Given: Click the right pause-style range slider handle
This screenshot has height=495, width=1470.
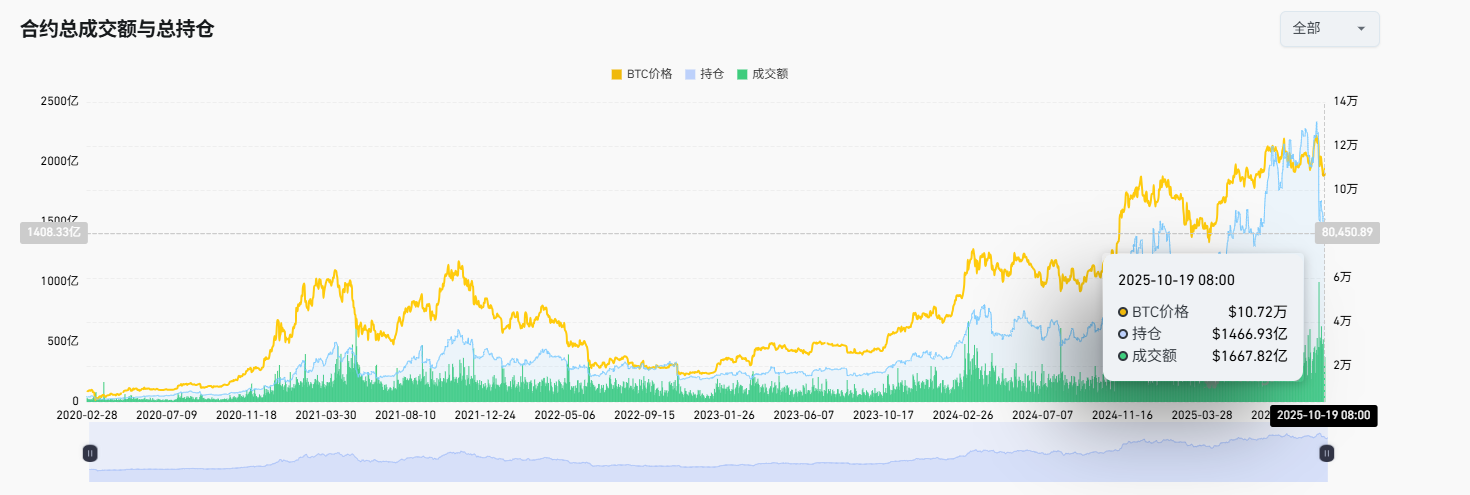Looking at the screenshot, I should click(x=1326, y=453).
